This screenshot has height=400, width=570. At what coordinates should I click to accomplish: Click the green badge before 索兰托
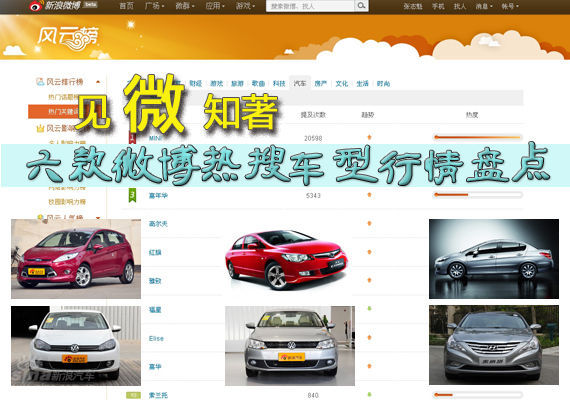point(133,395)
